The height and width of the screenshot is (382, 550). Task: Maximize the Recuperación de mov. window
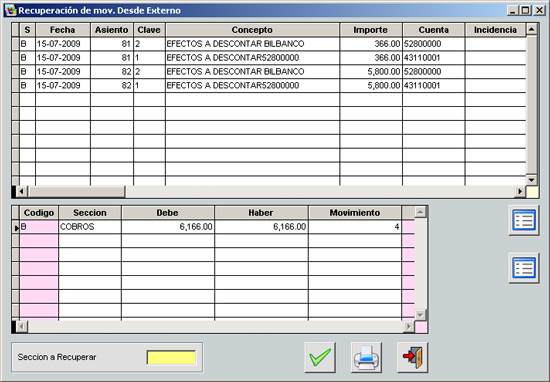pos(525,11)
